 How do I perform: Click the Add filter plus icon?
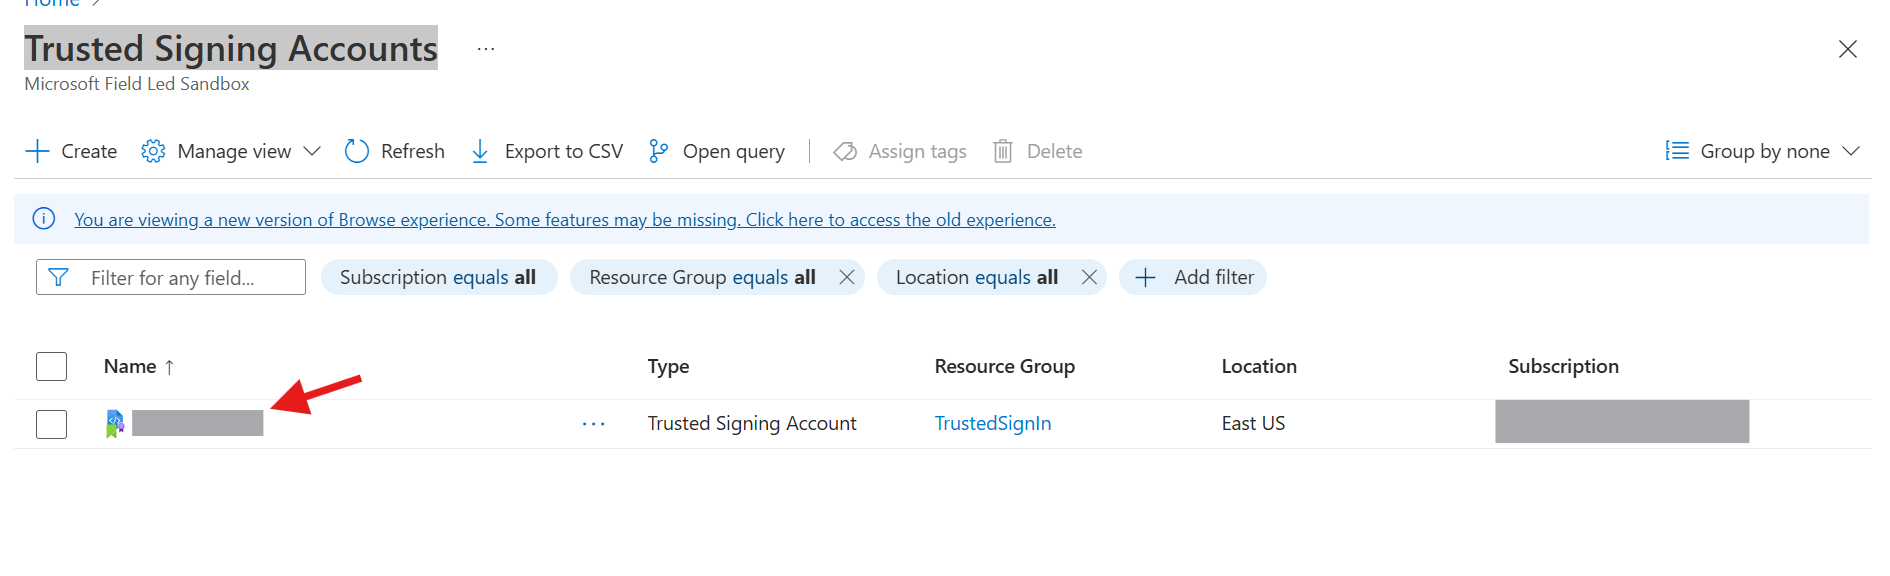(1146, 277)
